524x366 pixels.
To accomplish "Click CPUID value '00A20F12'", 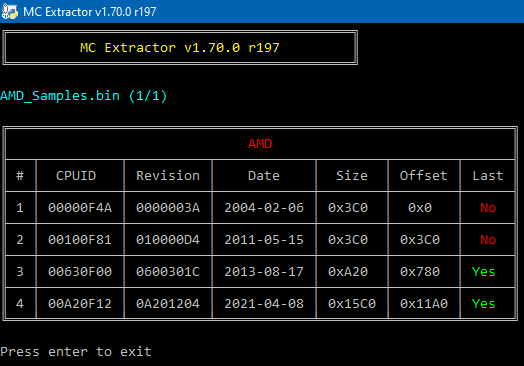I will 80,303.
